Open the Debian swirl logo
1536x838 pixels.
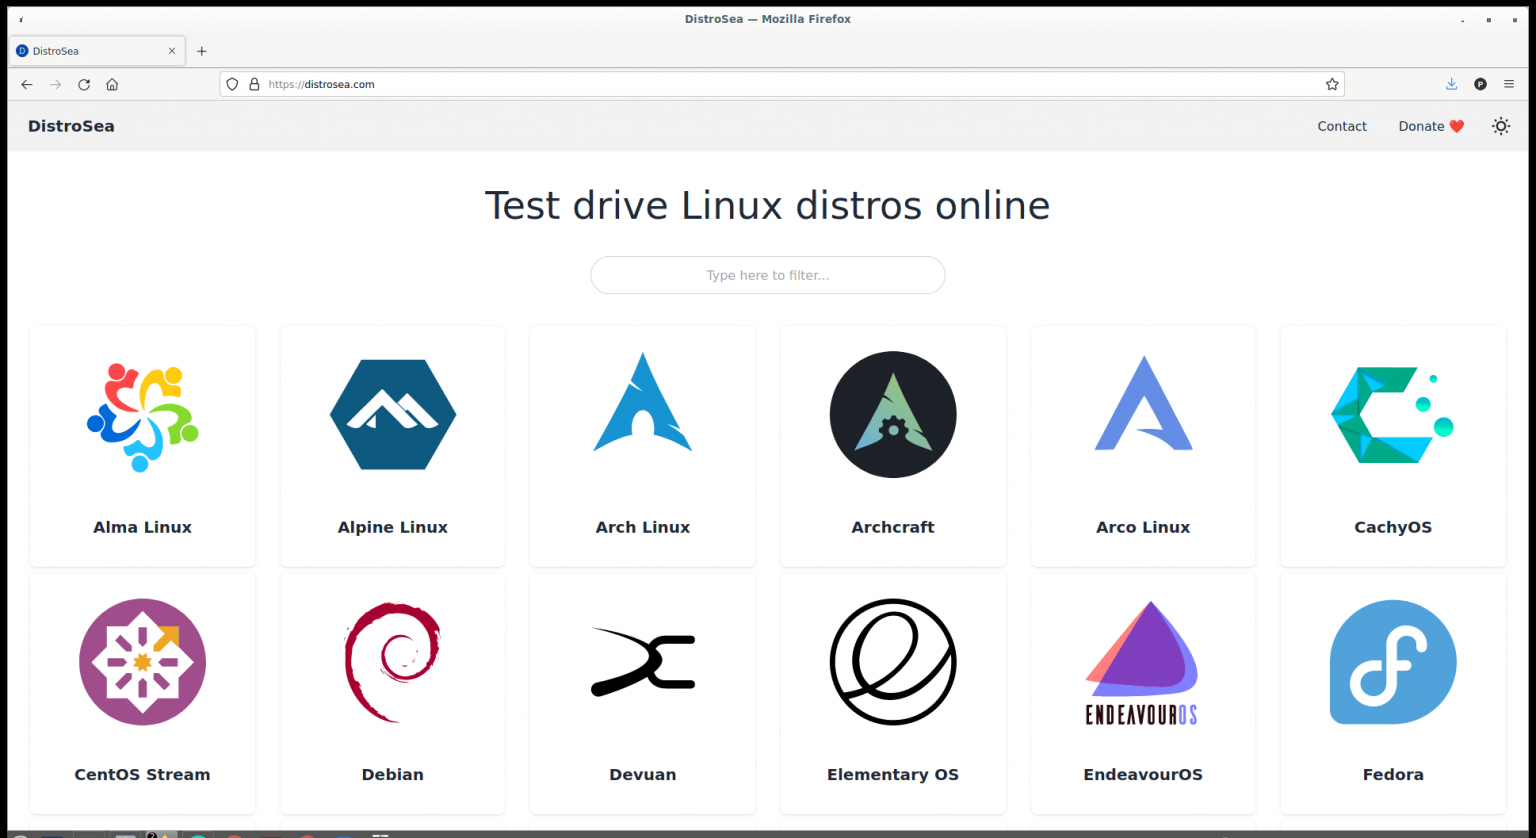tap(393, 662)
